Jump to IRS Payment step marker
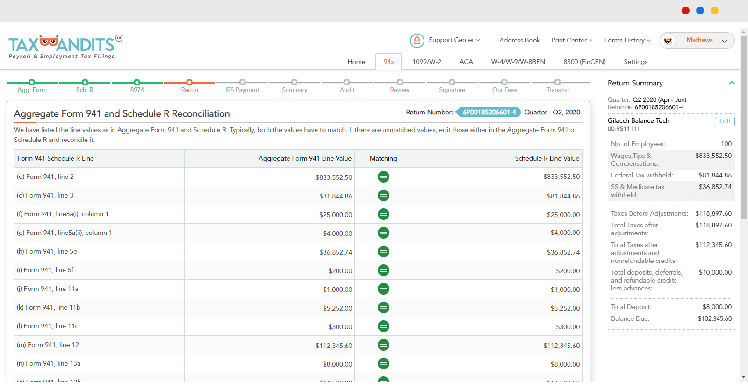This screenshot has height=389, width=748. [242, 82]
